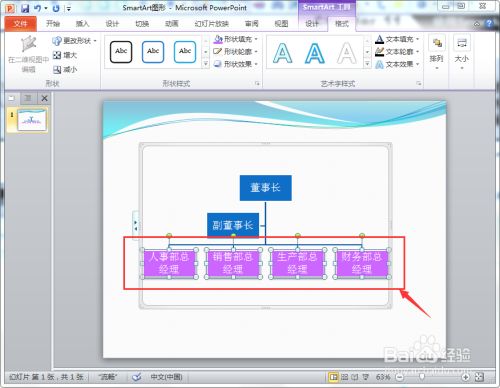Click the spell check icon in status bar
Viewport: 500px width, 388px height.
[x=136, y=377]
